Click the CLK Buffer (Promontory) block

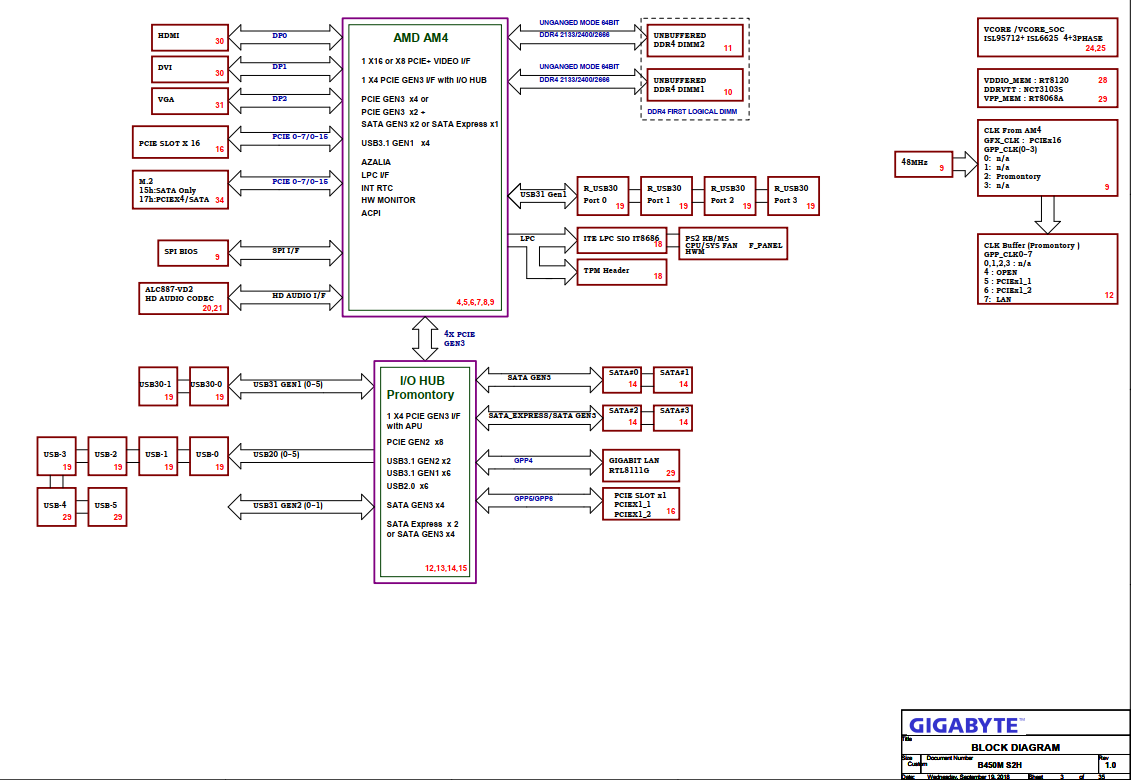pyautogui.click(x=1047, y=269)
